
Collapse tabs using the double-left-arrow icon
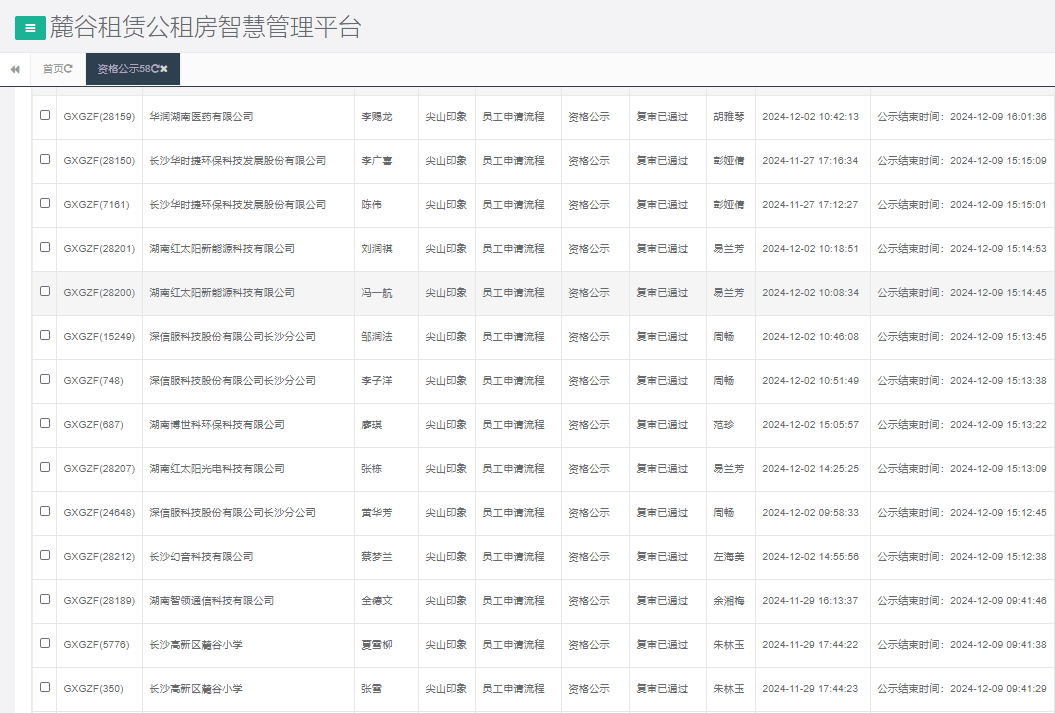coord(14,70)
